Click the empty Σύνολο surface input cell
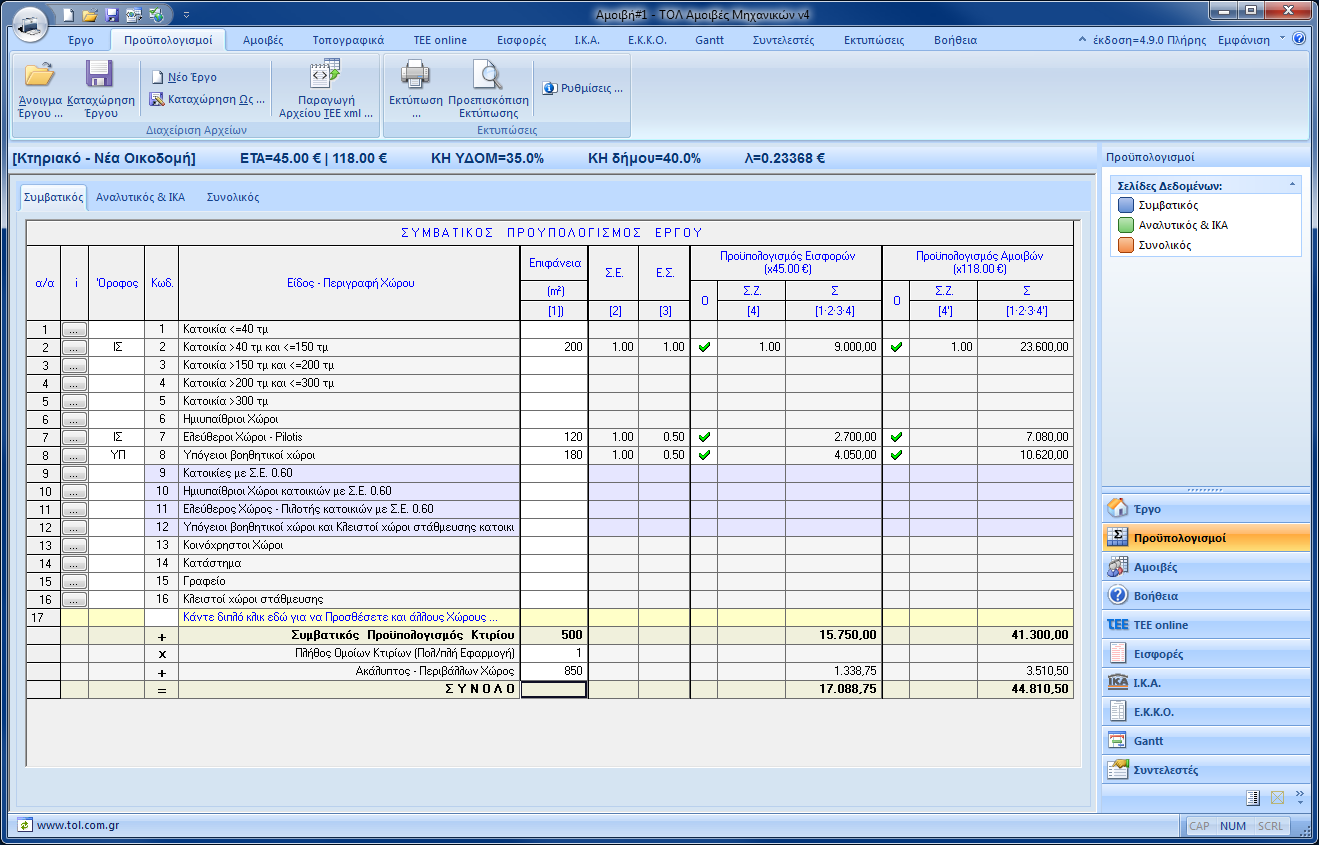Image resolution: width=1319 pixels, height=845 pixels. point(554,689)
